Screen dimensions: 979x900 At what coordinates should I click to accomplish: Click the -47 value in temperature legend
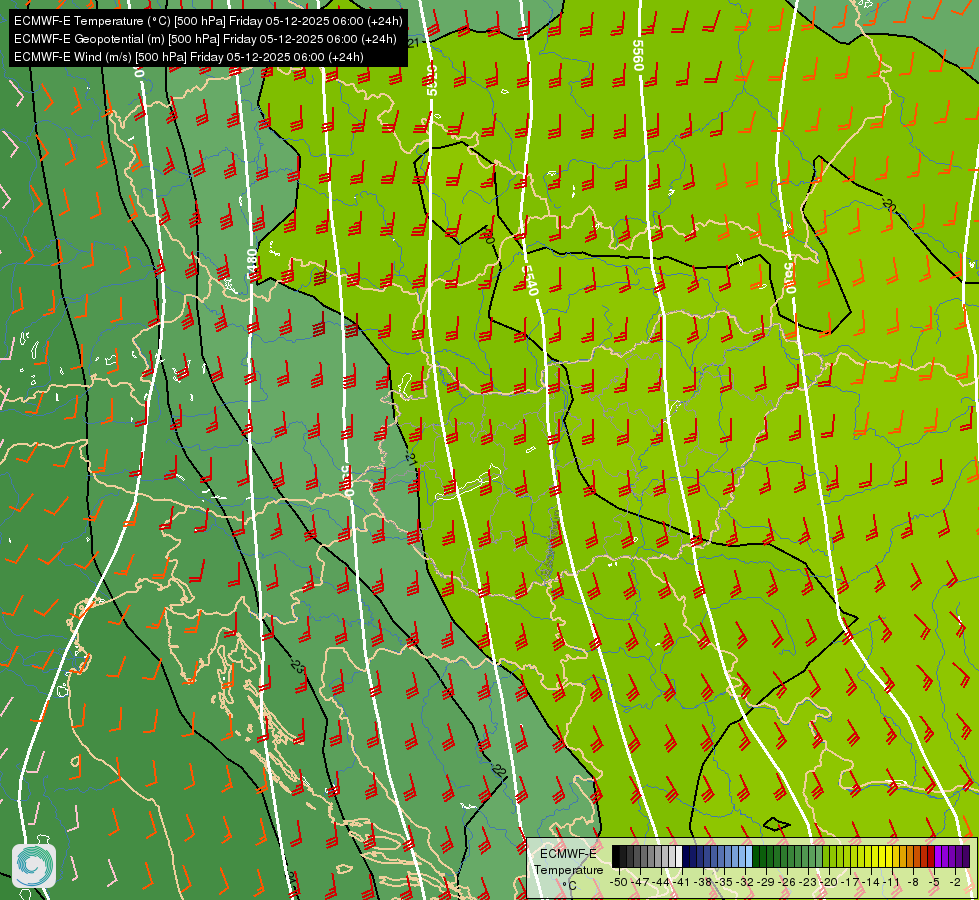tap(640, 882)
